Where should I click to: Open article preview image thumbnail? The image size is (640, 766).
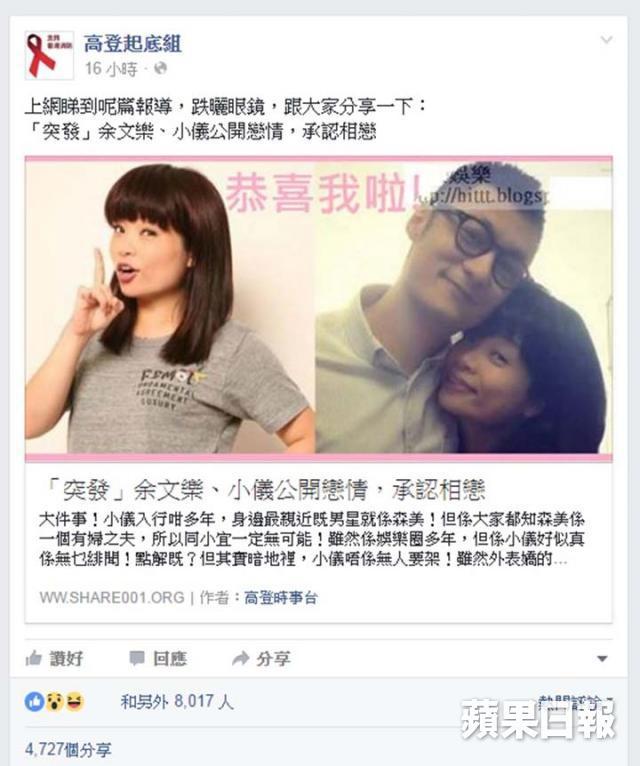click(x=319, y=309)
